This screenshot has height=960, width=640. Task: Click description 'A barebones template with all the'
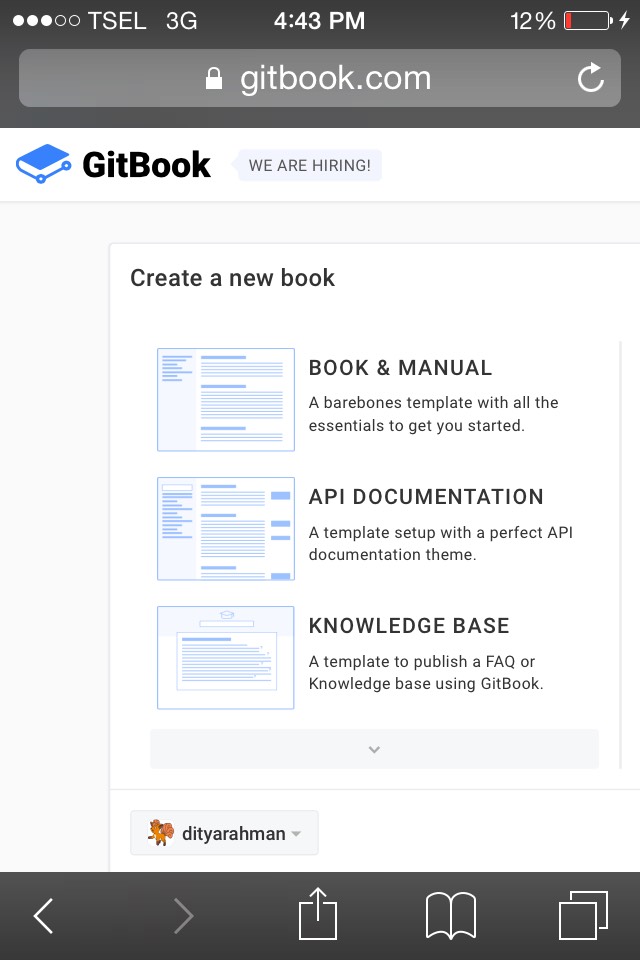pos(434,403)
